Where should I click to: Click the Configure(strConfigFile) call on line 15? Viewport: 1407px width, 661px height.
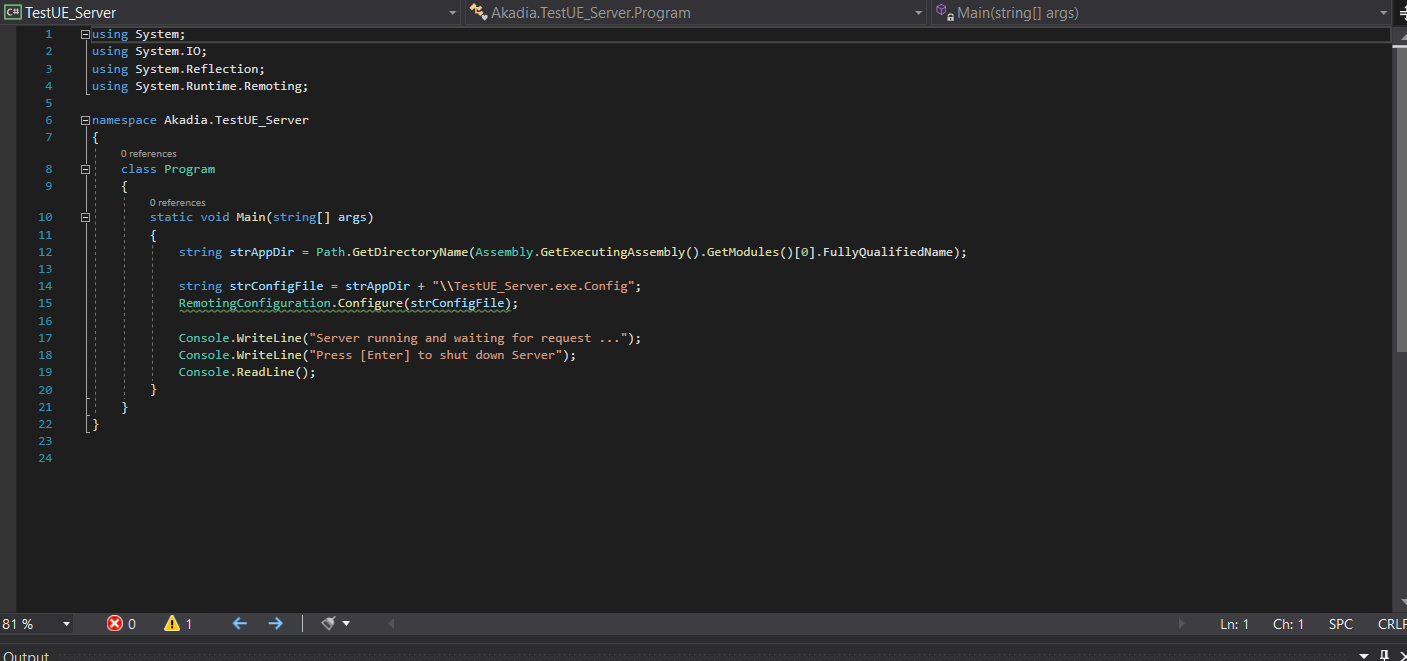(x=424, y=303)
